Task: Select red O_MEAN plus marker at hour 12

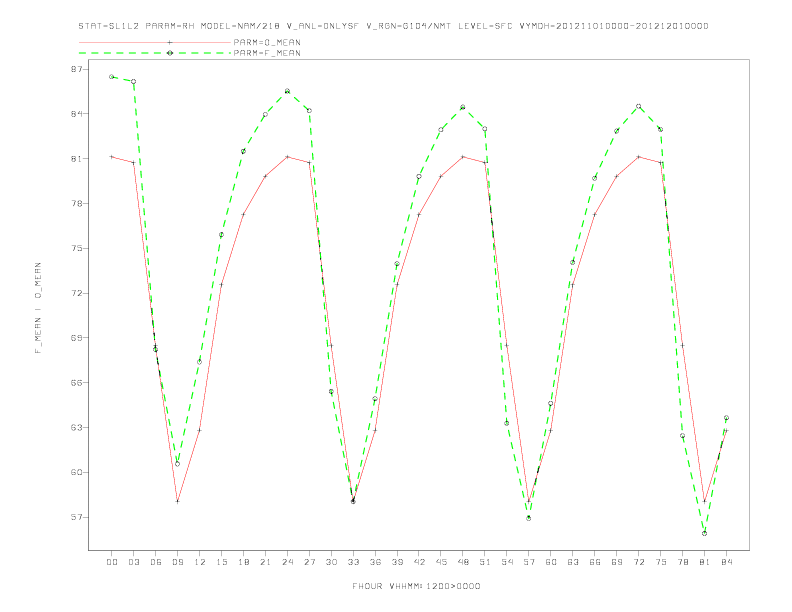Action: click(x=200, y=430)
